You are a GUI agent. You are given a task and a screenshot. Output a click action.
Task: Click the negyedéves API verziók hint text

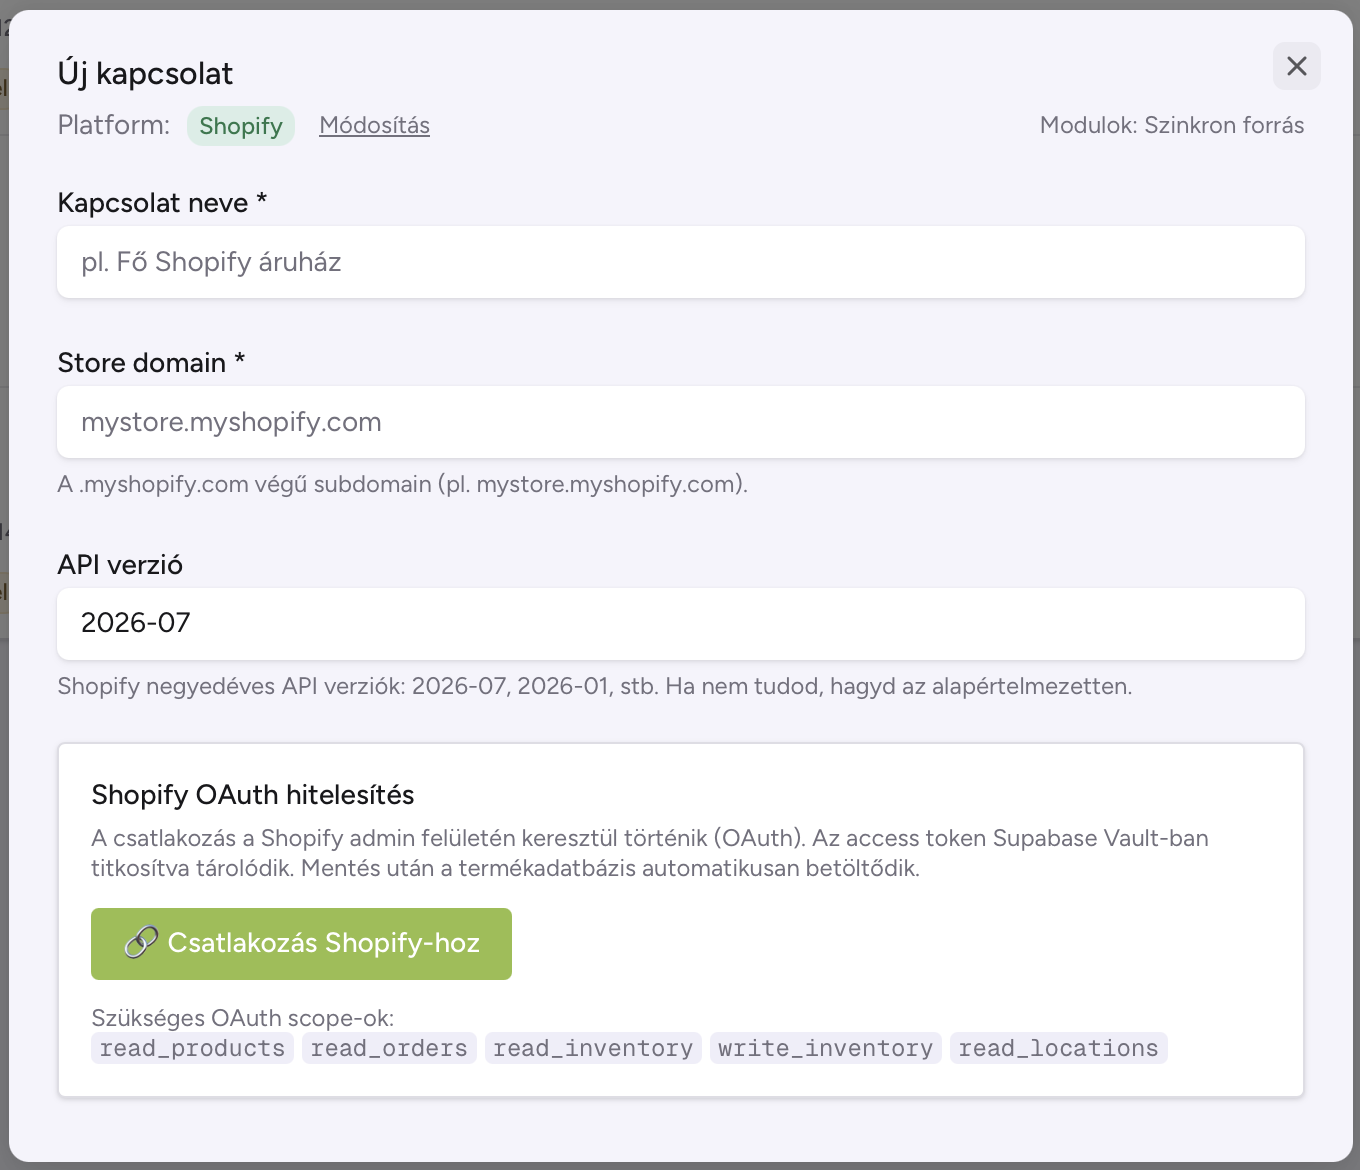(x=595, y=686)
